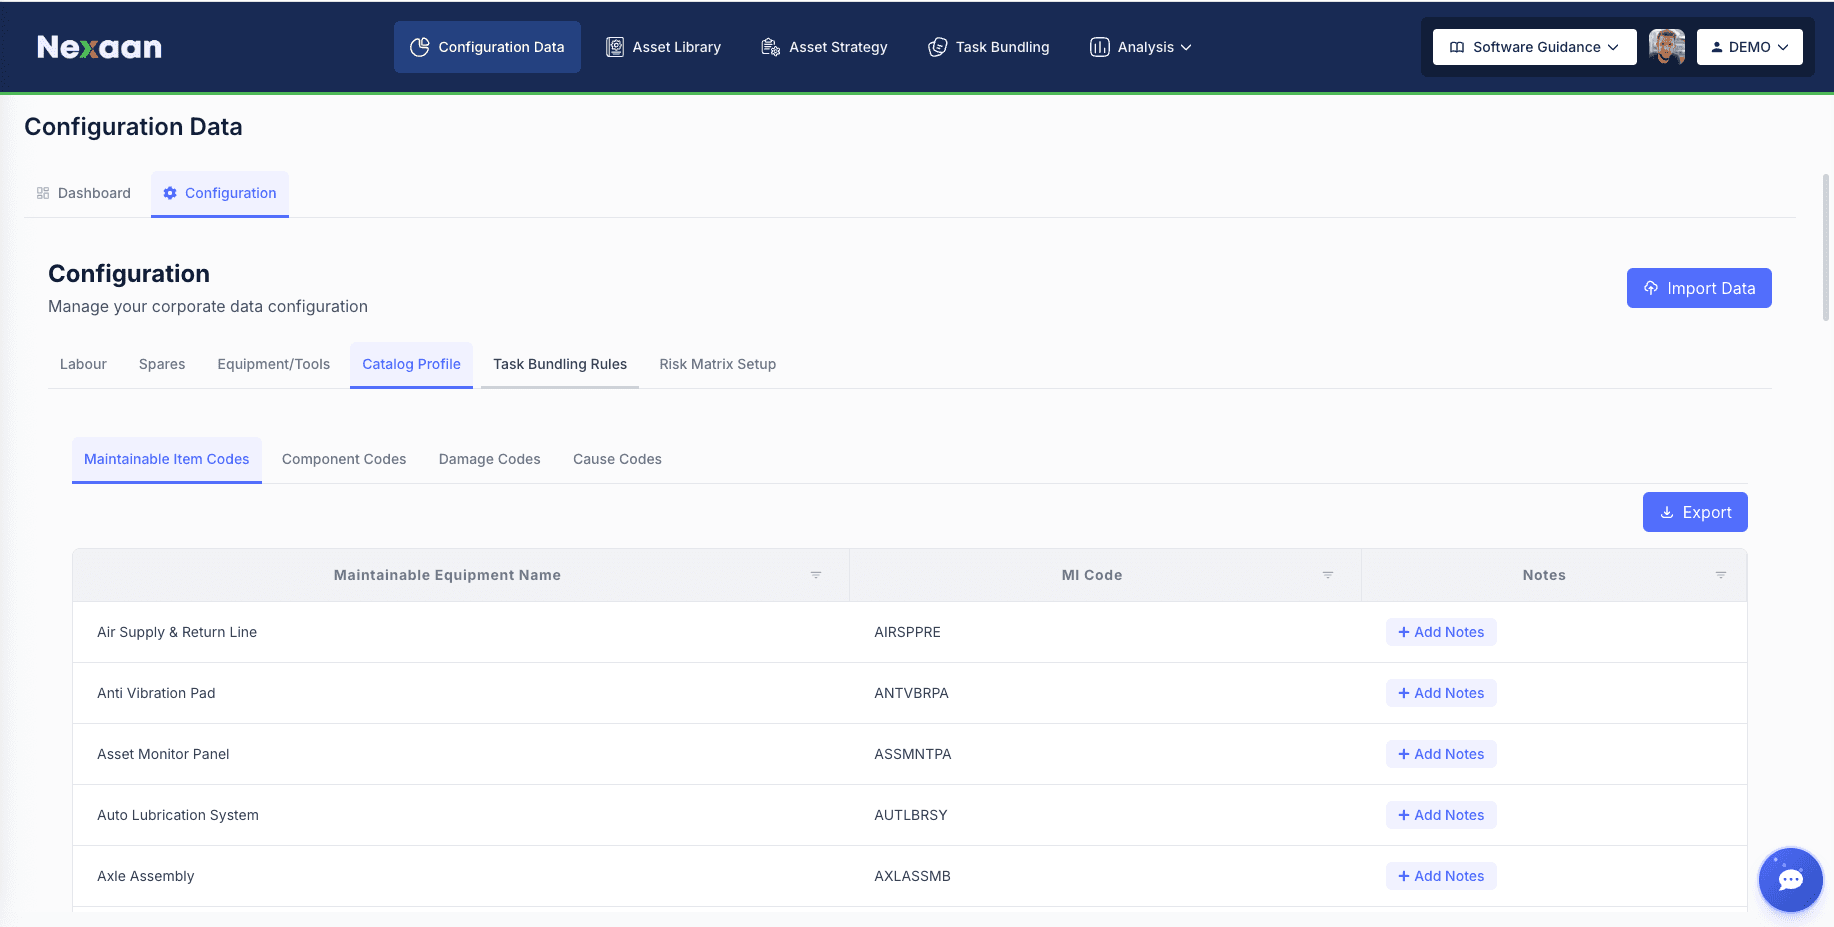Switch to the Dashboard tab
The image size is (1834, 927).
[x=84, y=193]
